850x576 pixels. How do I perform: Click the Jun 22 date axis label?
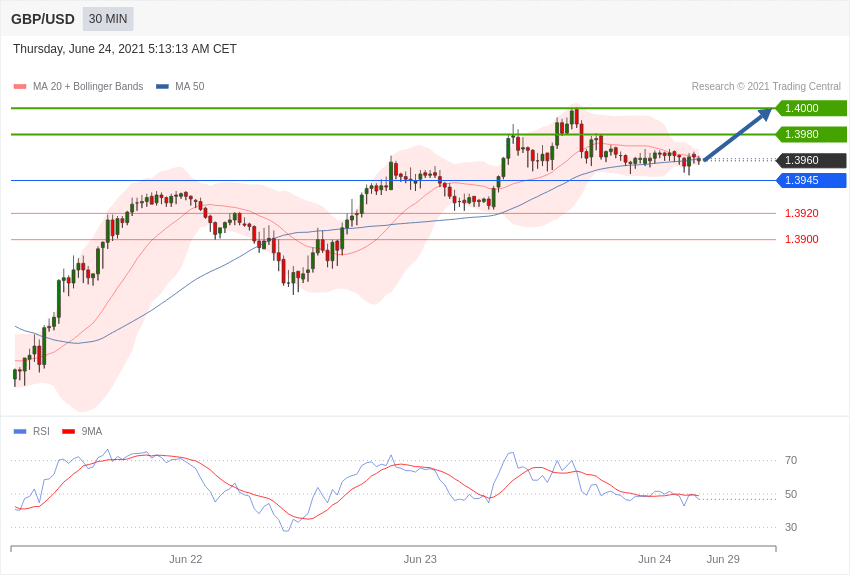click(185, 559)
